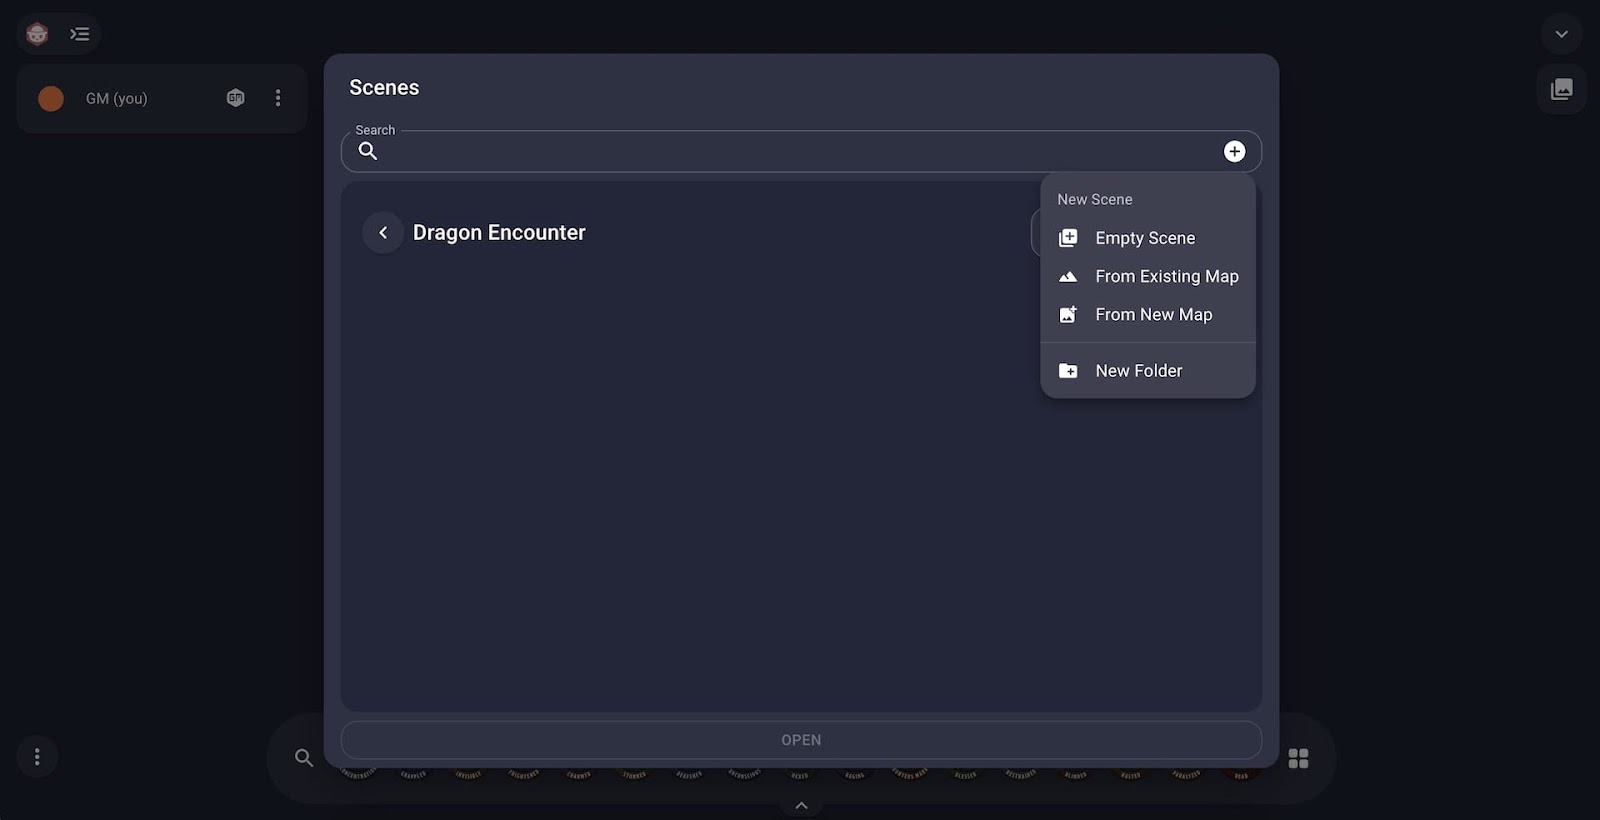Expand the bottom dock chevron

tap(801, 806)
